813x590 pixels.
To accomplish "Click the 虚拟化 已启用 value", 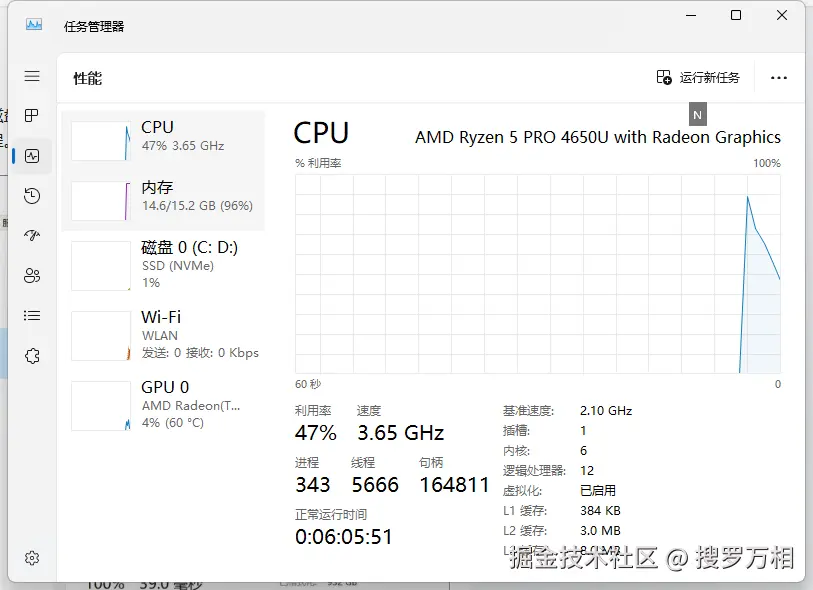I will [x=598, y=490].
